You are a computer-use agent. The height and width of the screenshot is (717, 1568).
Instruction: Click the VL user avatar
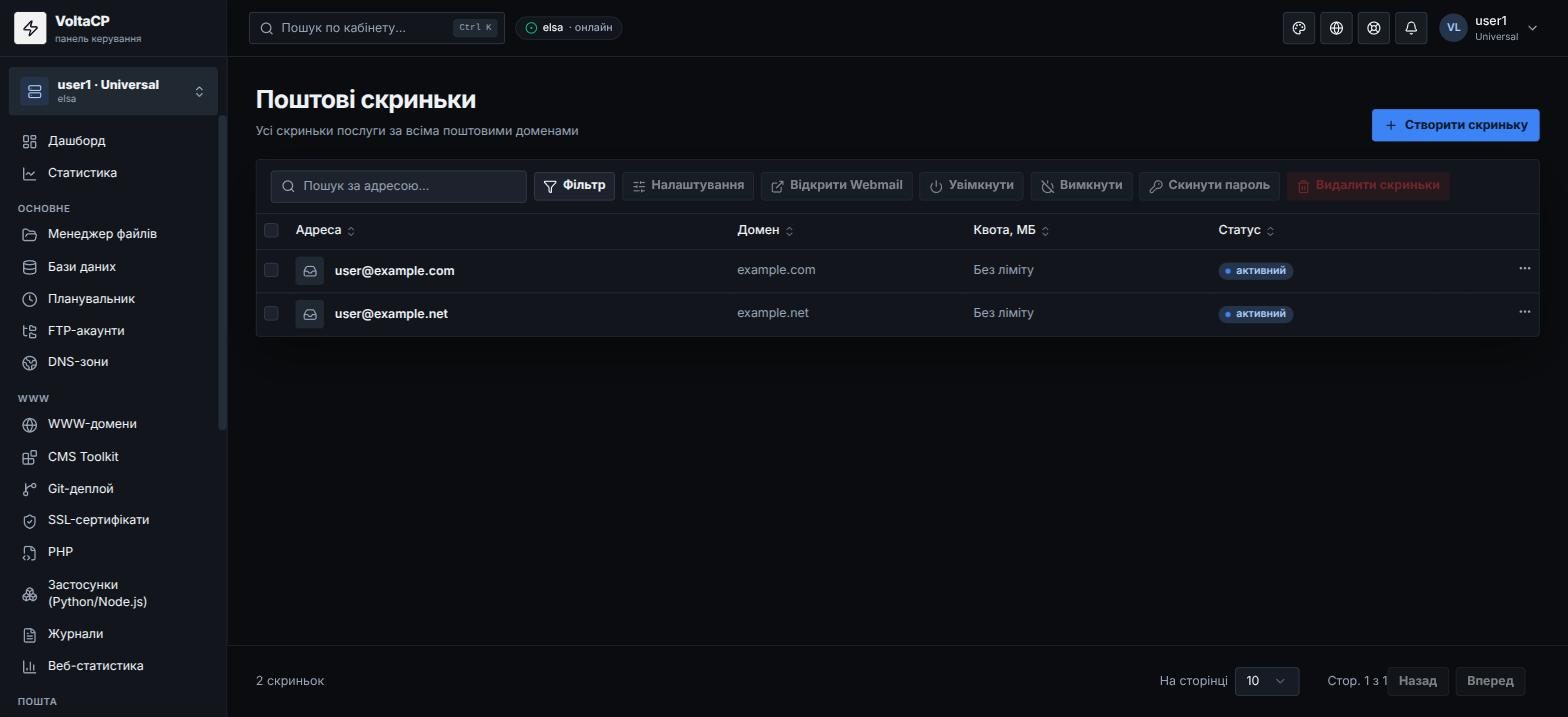pos(1453,28)
